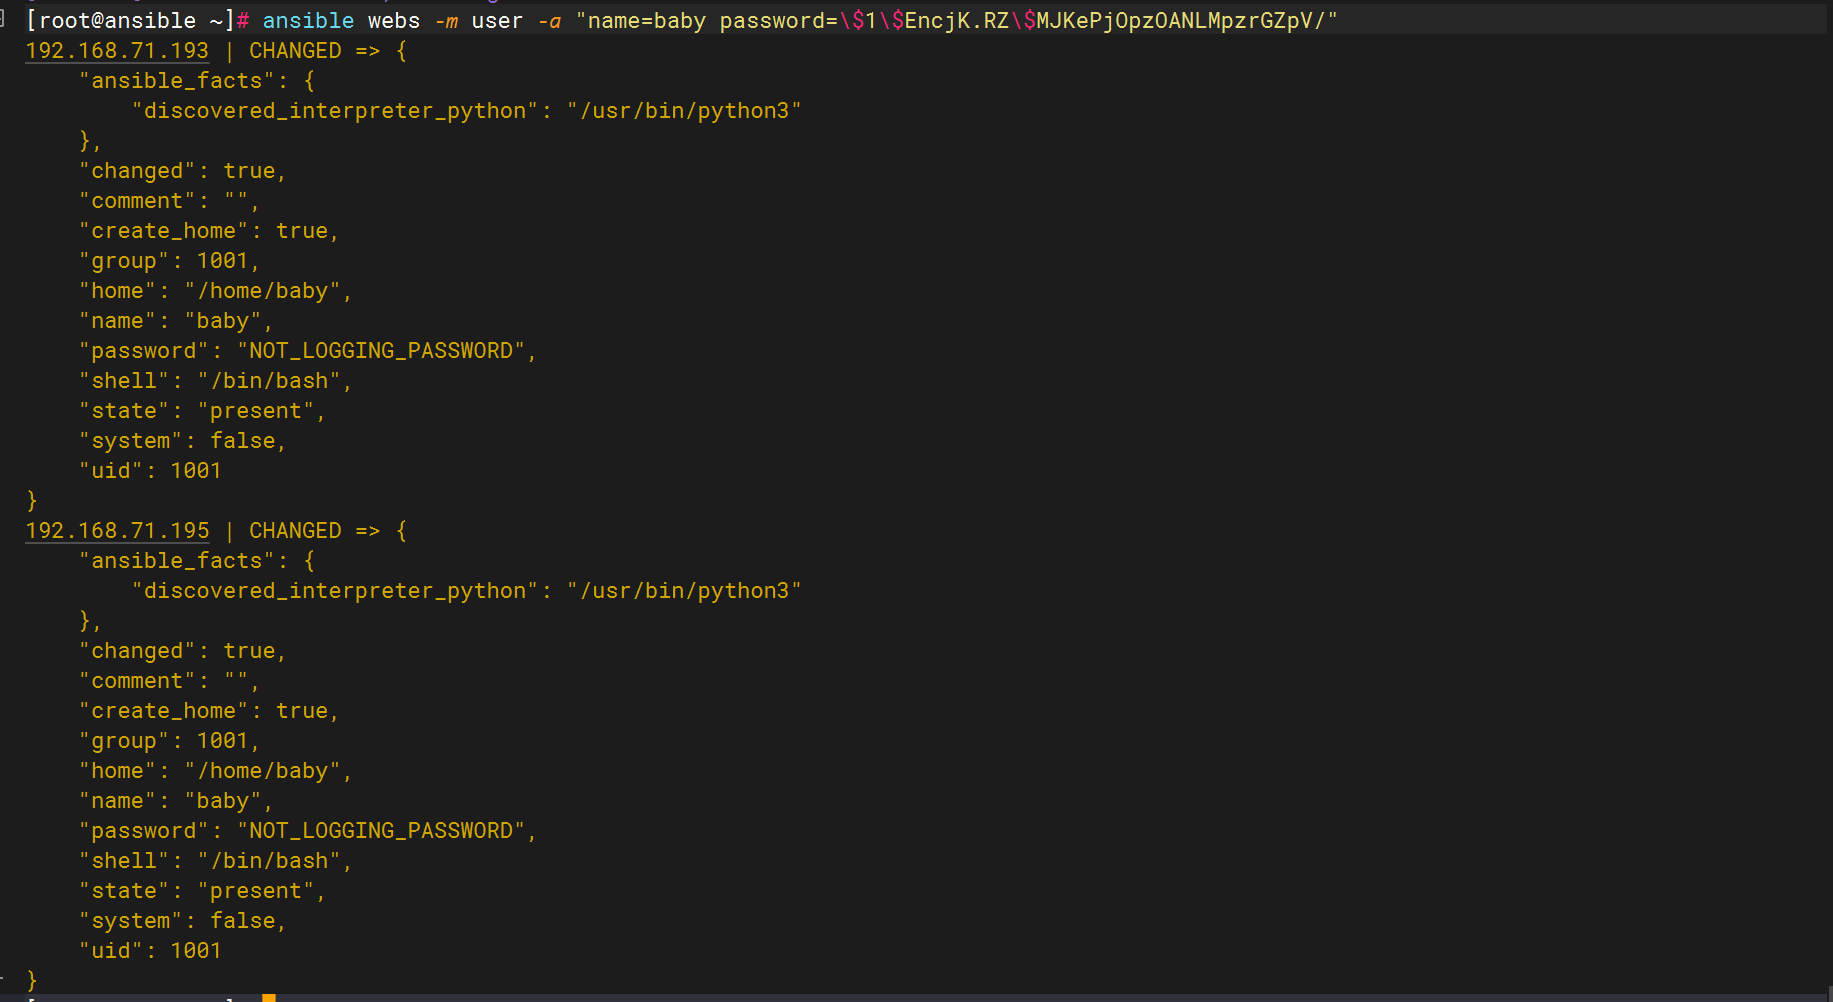Click first host's "shell": "/bin/bash" line
The height and width of the screenshot is (1002, 1833).
(x=215, y=381)
